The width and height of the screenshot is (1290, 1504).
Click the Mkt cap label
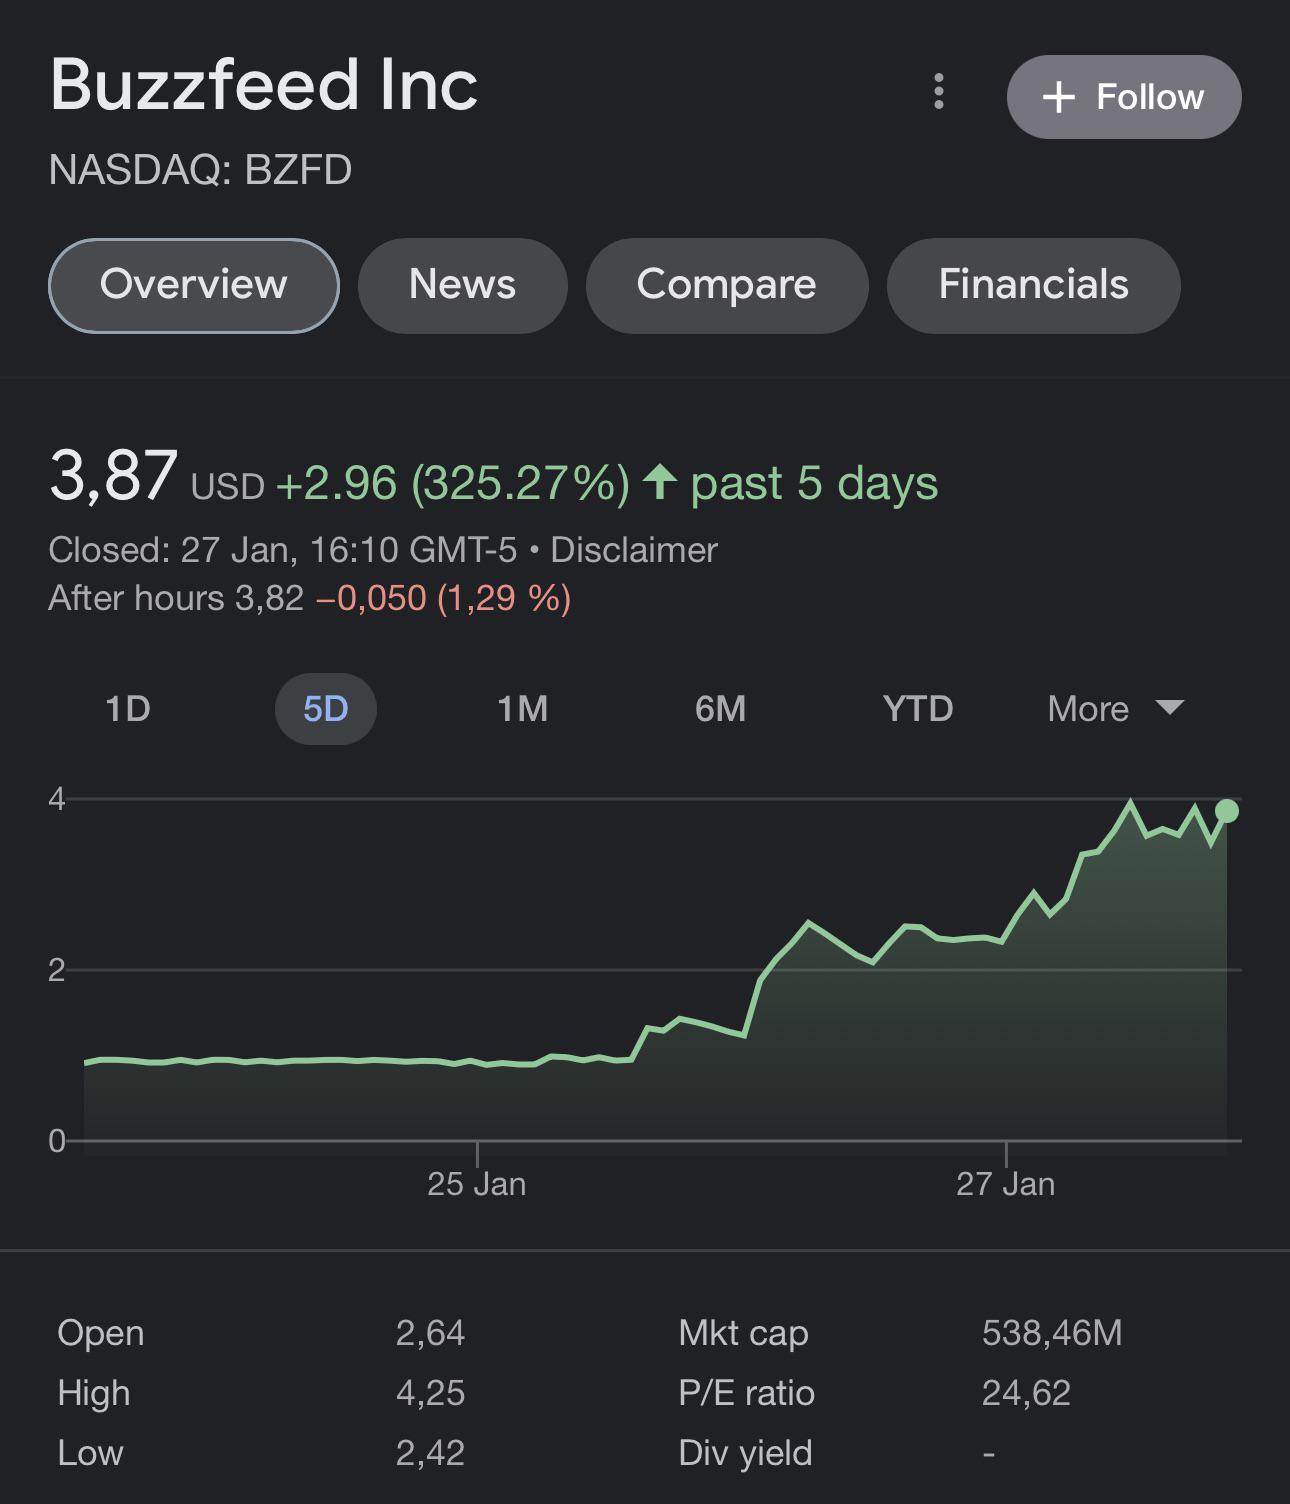coord(743,1333)
